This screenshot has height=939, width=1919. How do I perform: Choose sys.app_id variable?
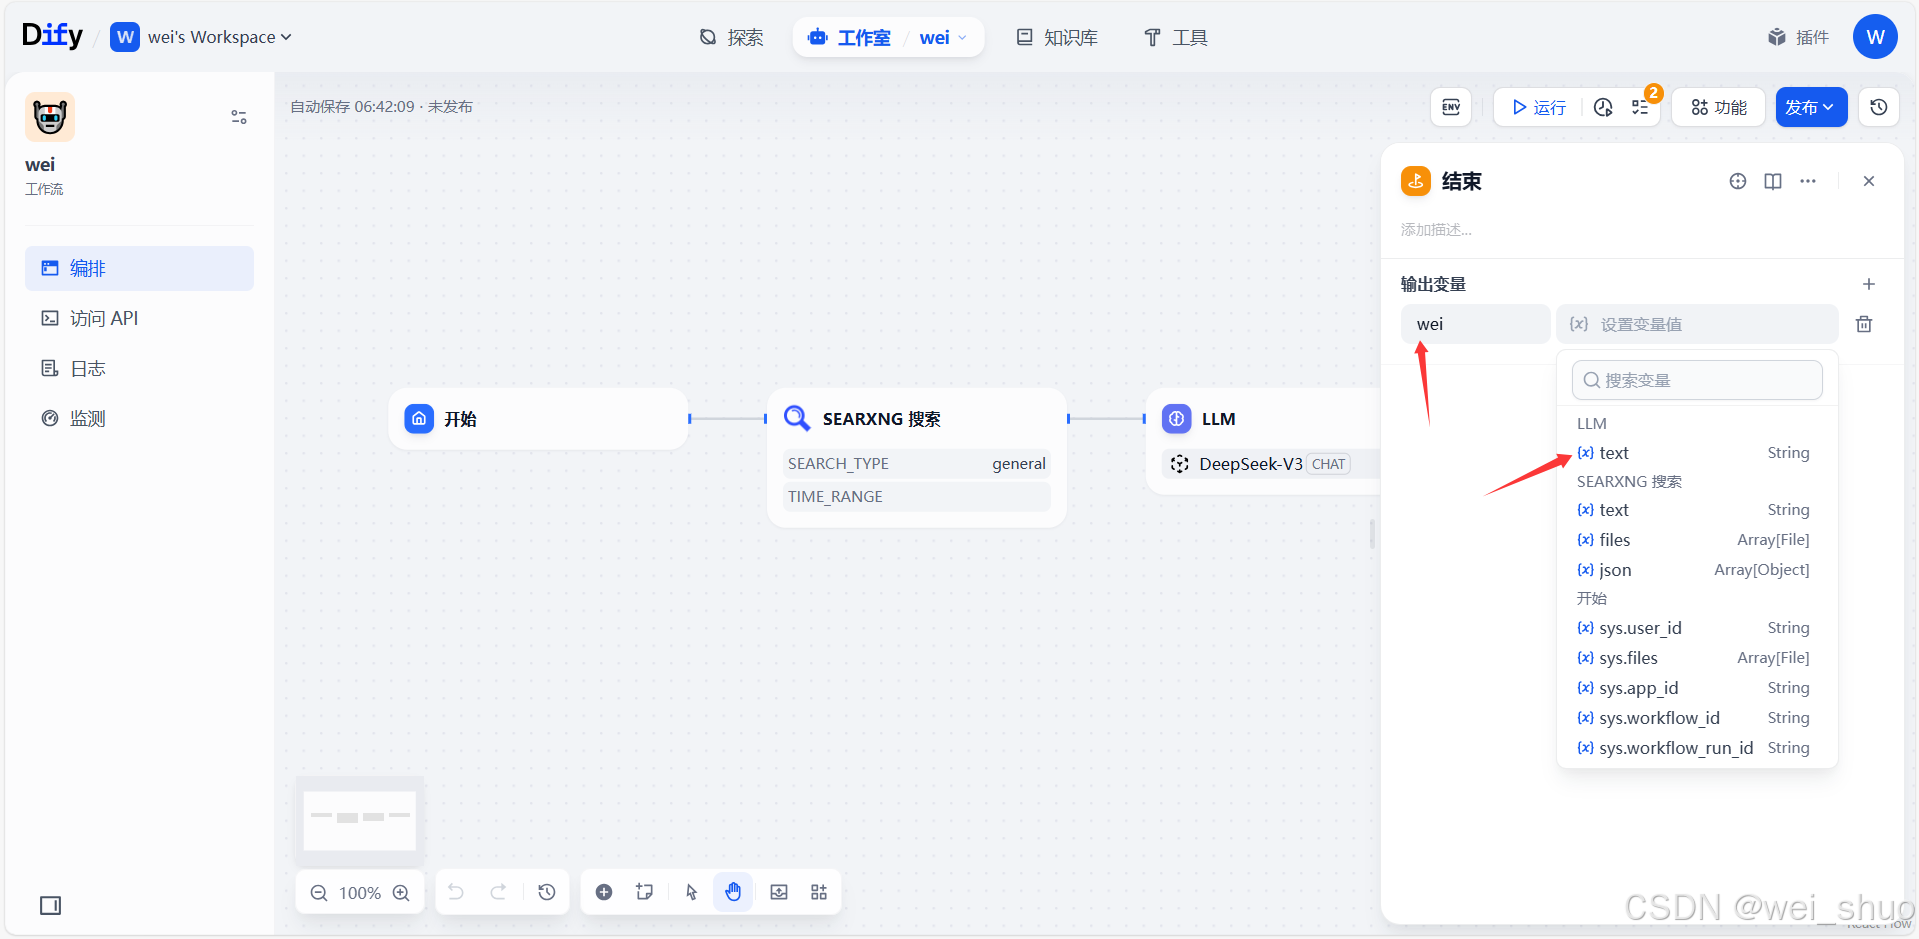point(1697,688)
